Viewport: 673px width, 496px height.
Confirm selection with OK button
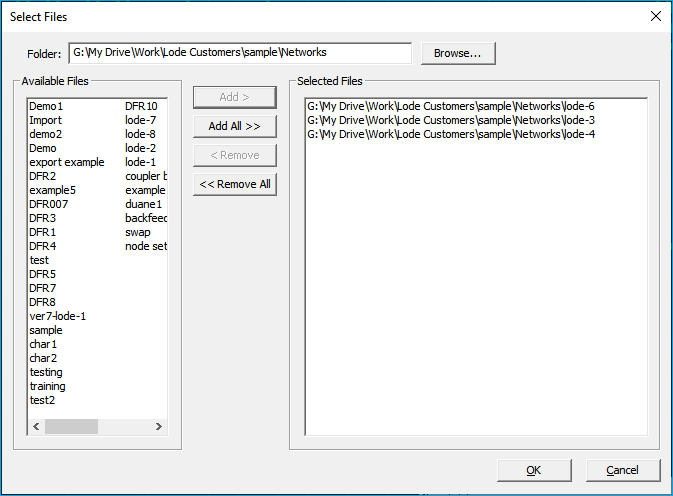pyautogui.click(x=534, y=470)
